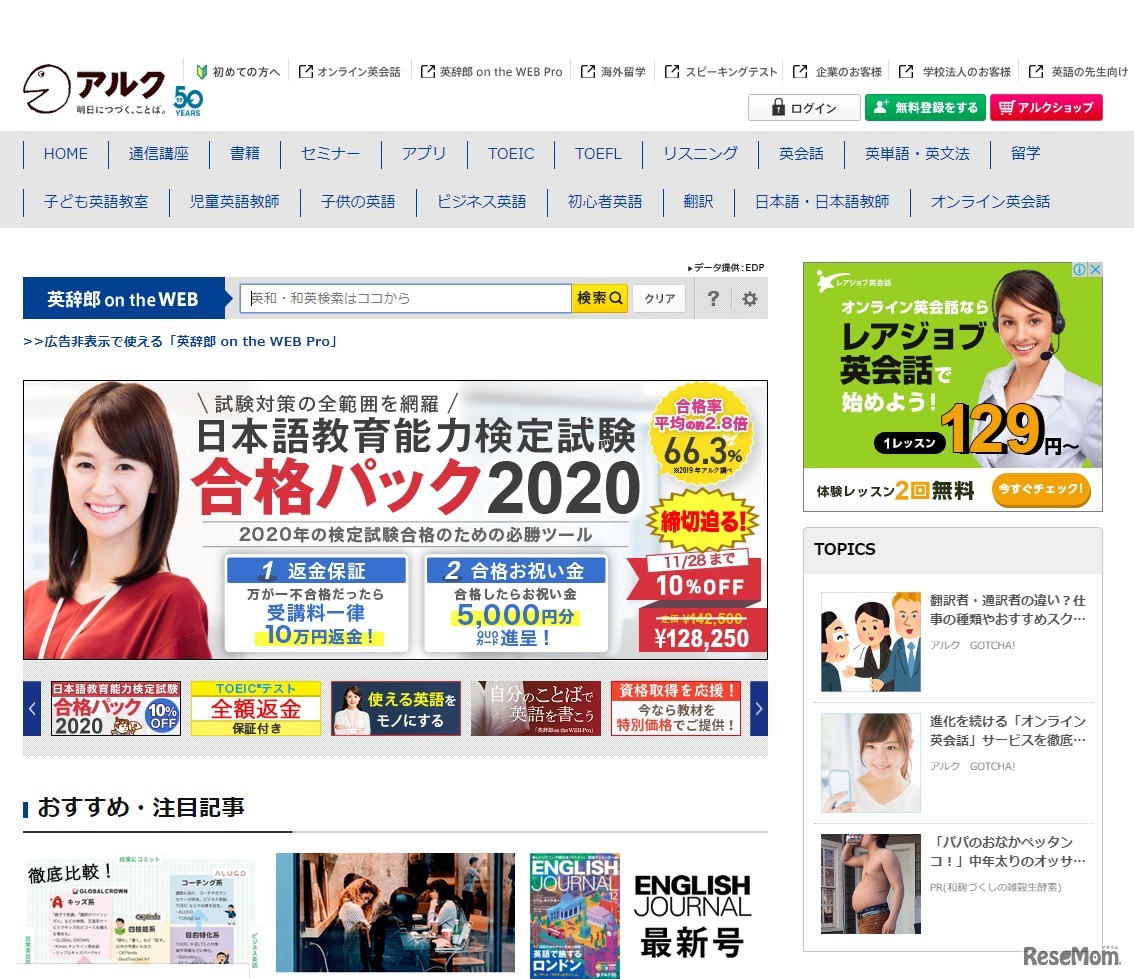Open the 初めての方へ link
Image resolution: width=1134 pixels, height=979 pixels.
coord(238,72)
